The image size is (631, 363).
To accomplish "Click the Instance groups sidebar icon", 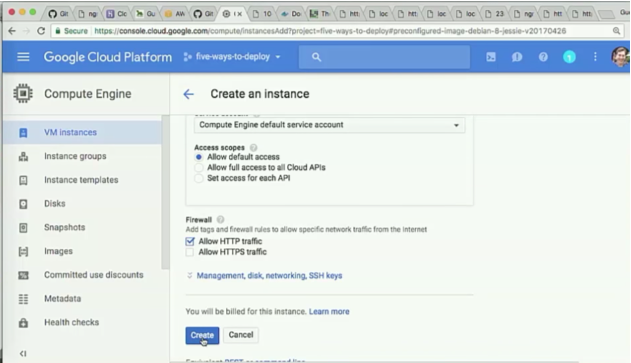I will [23, 156].
